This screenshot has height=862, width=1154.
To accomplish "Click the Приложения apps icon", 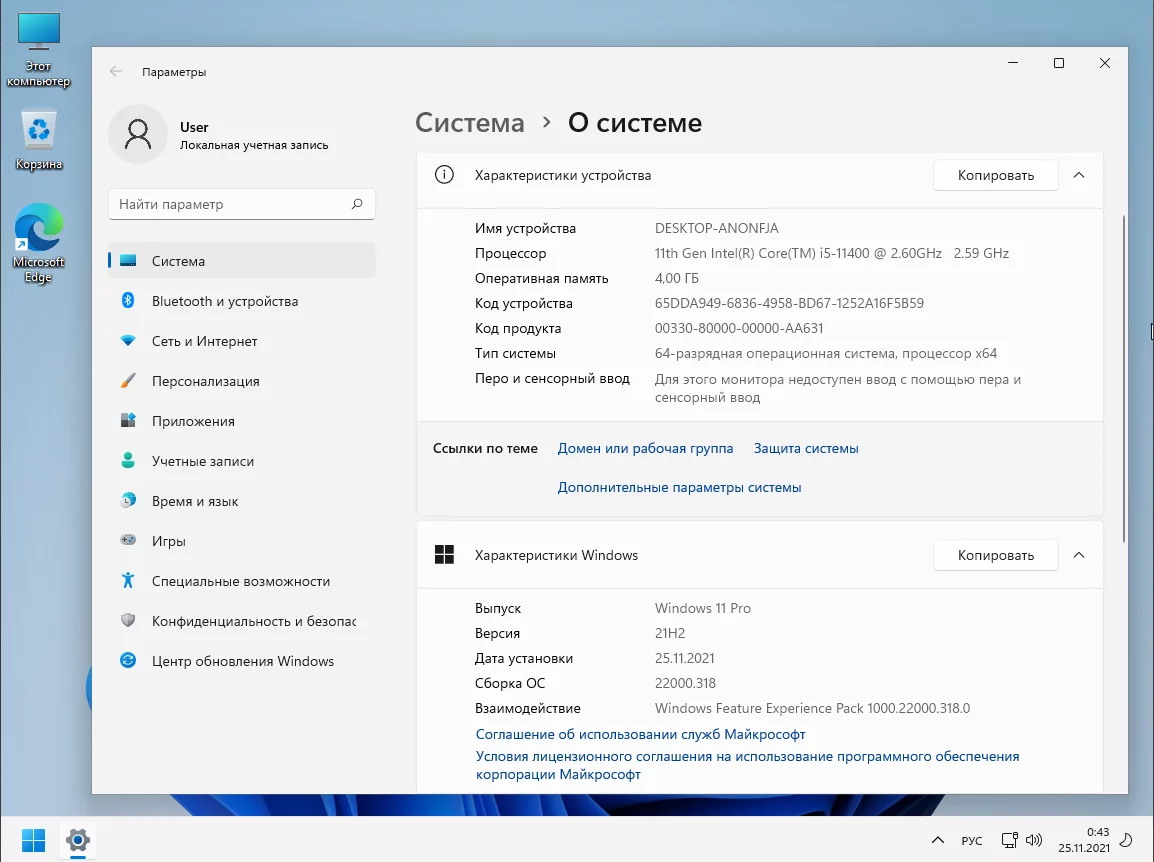I will coord(128,420).
